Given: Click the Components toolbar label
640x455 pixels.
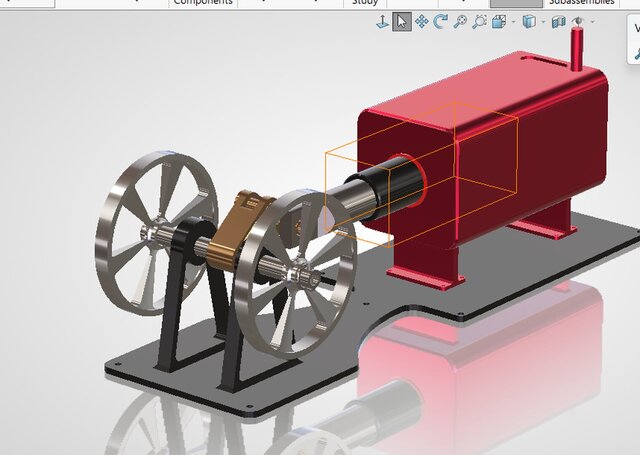Looking at the screenshot, I should pos(203,2).
